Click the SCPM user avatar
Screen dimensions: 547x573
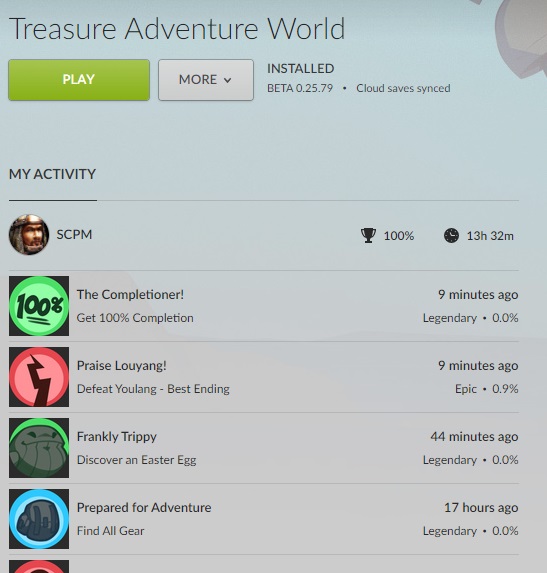point(29,235)
